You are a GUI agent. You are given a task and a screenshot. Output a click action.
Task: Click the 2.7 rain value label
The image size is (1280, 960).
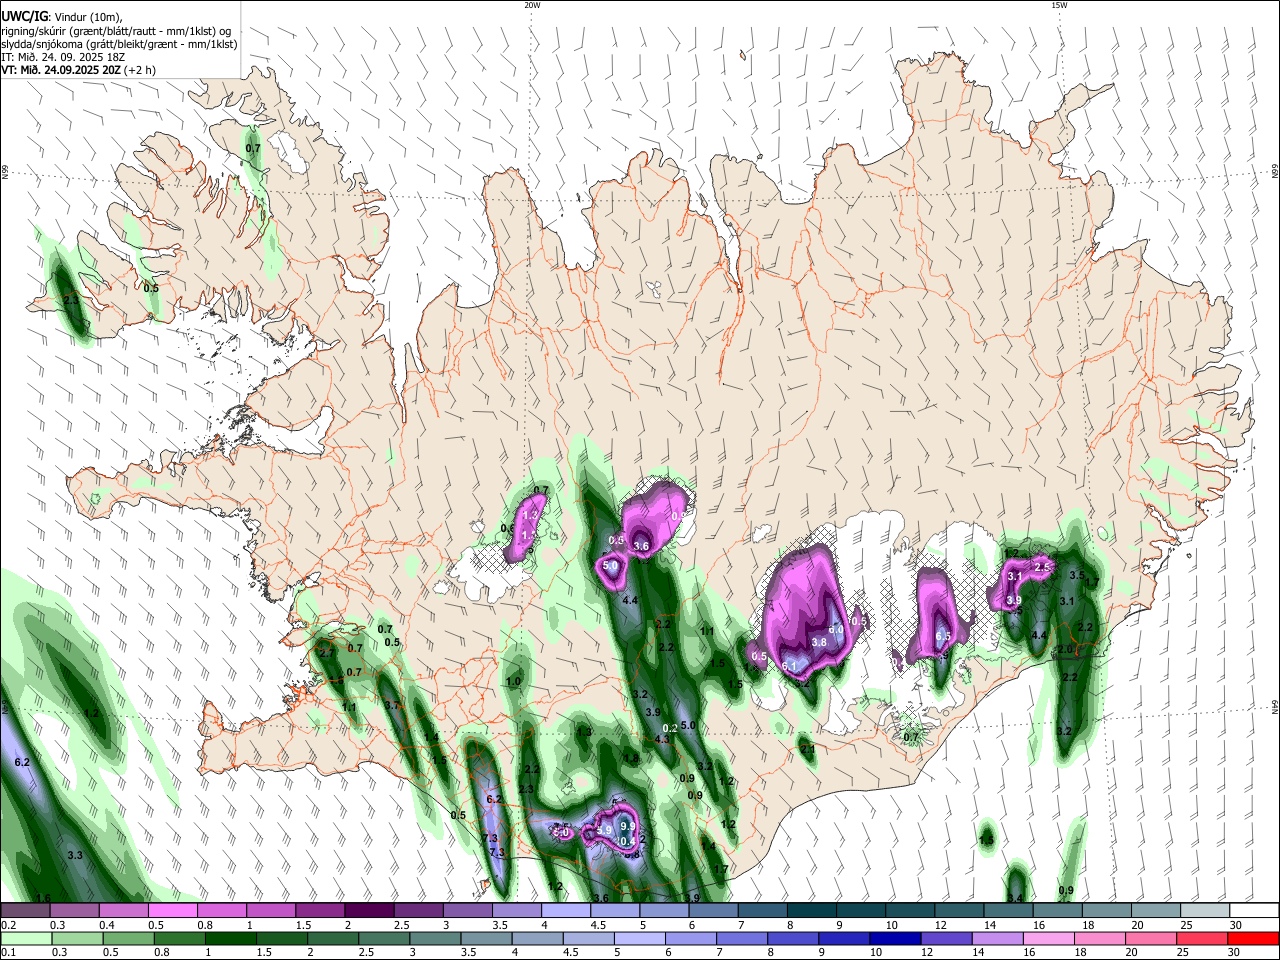[x=325, y=653]
